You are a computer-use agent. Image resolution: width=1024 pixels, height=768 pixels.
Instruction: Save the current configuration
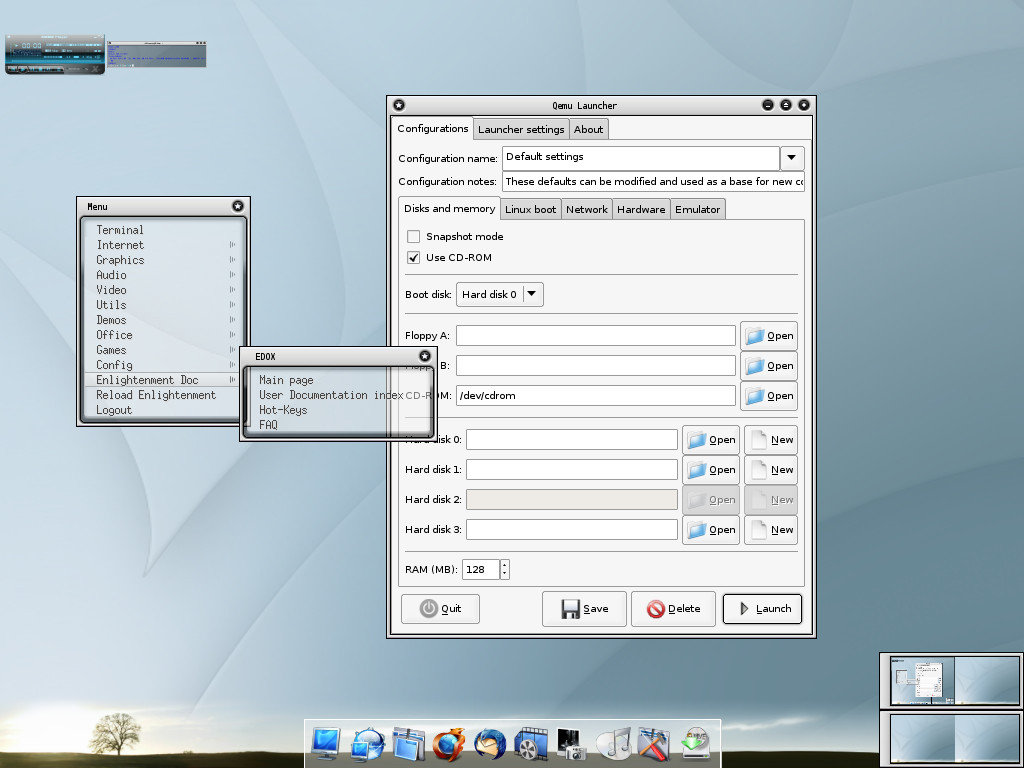click(x=584, y=609)
